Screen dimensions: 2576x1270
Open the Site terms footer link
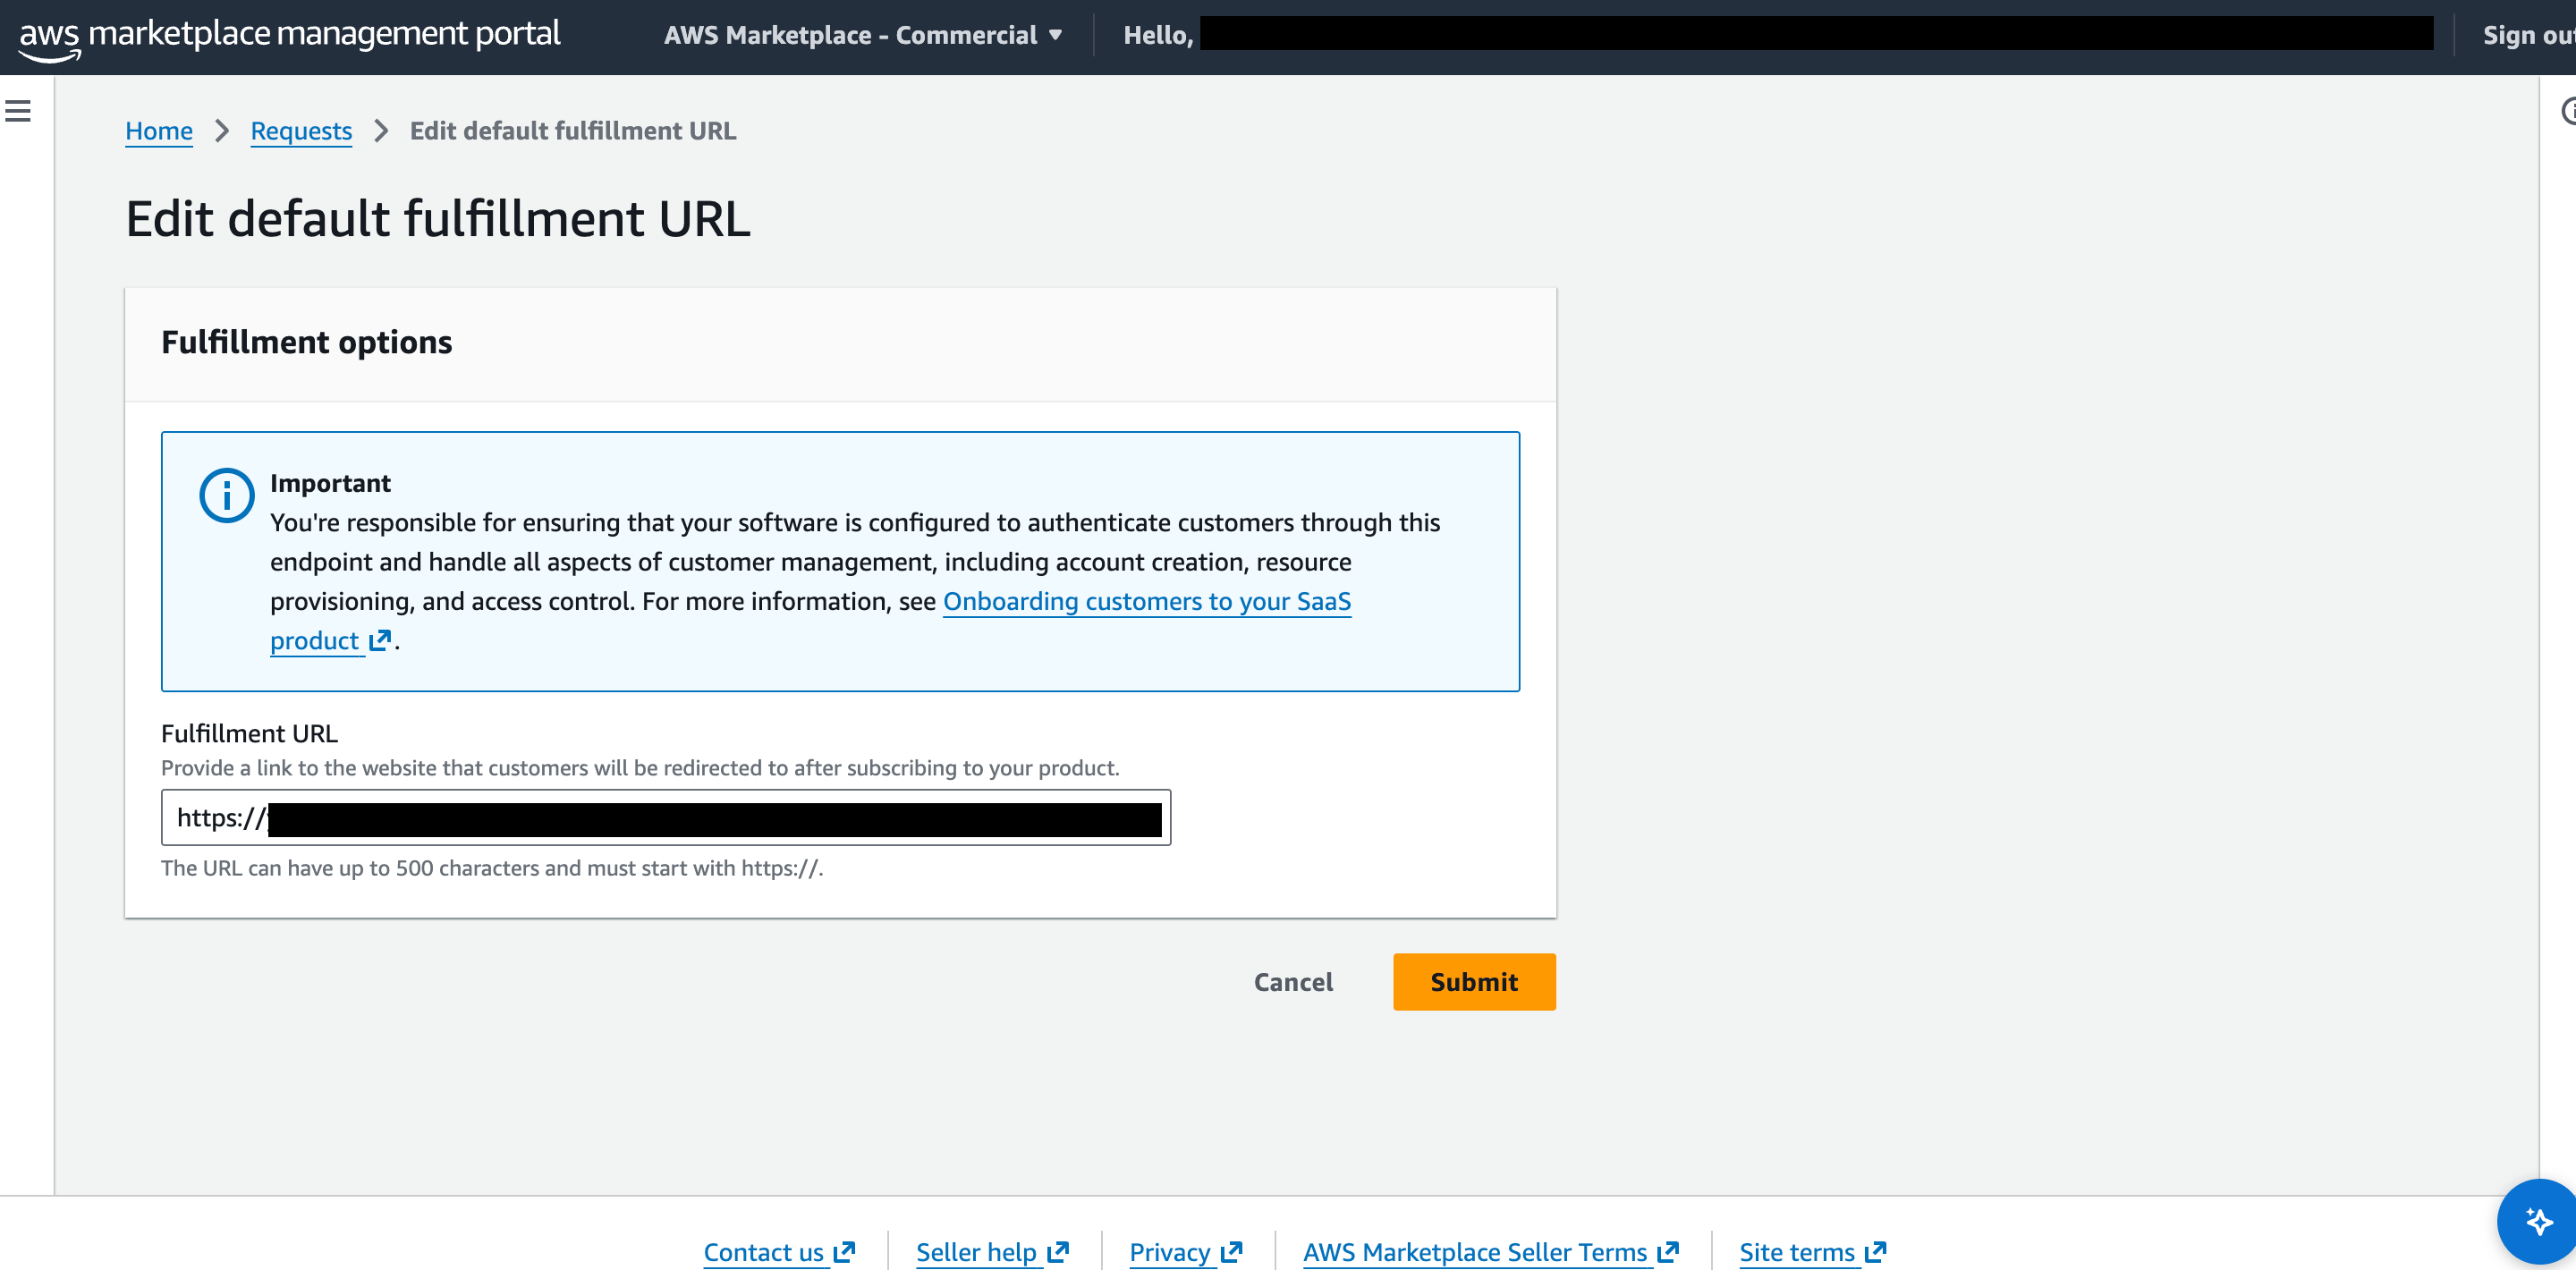(x=1812, y=1252)
